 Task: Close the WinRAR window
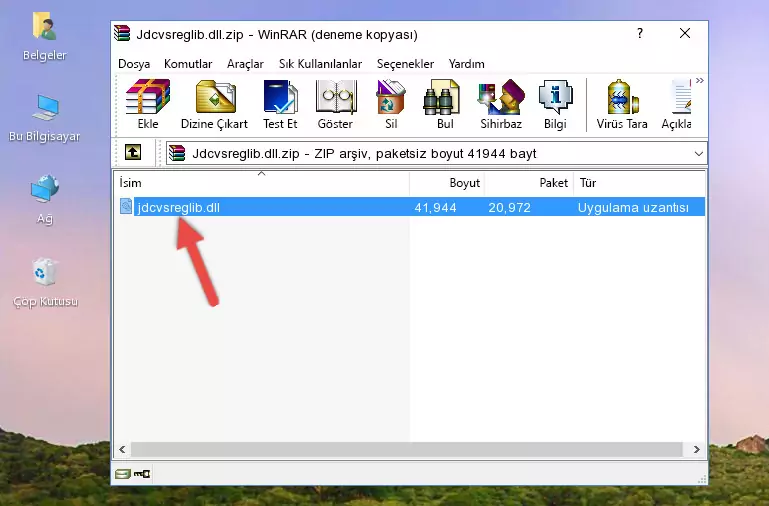click(685, 33)
